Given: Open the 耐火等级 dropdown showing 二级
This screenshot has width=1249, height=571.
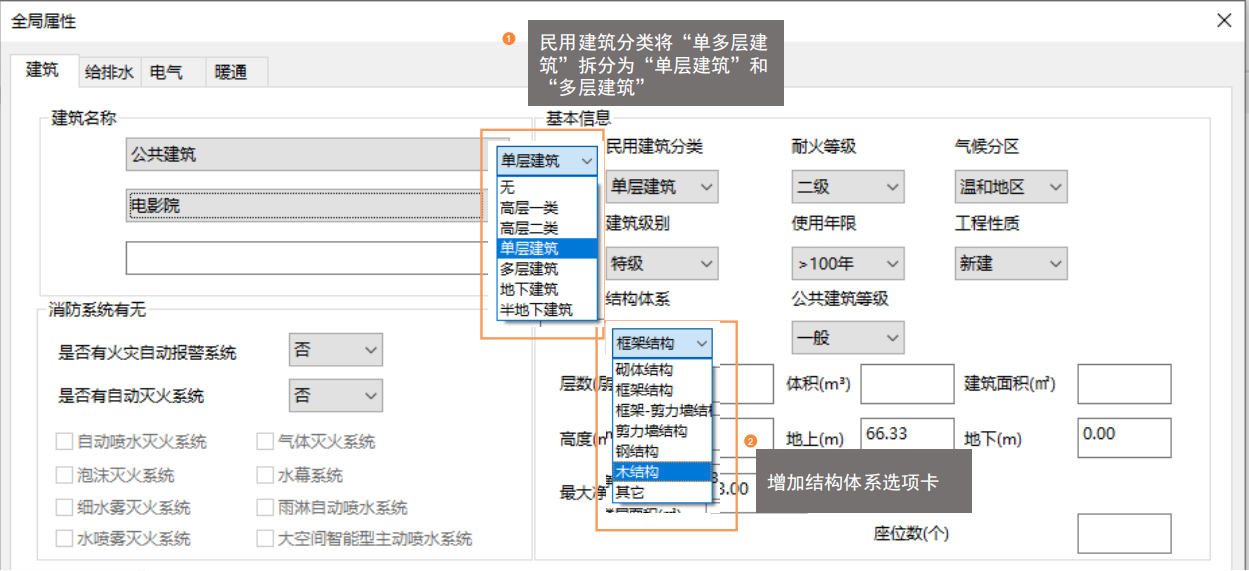Looking at the screenshot, I should (x=848, y=186).
